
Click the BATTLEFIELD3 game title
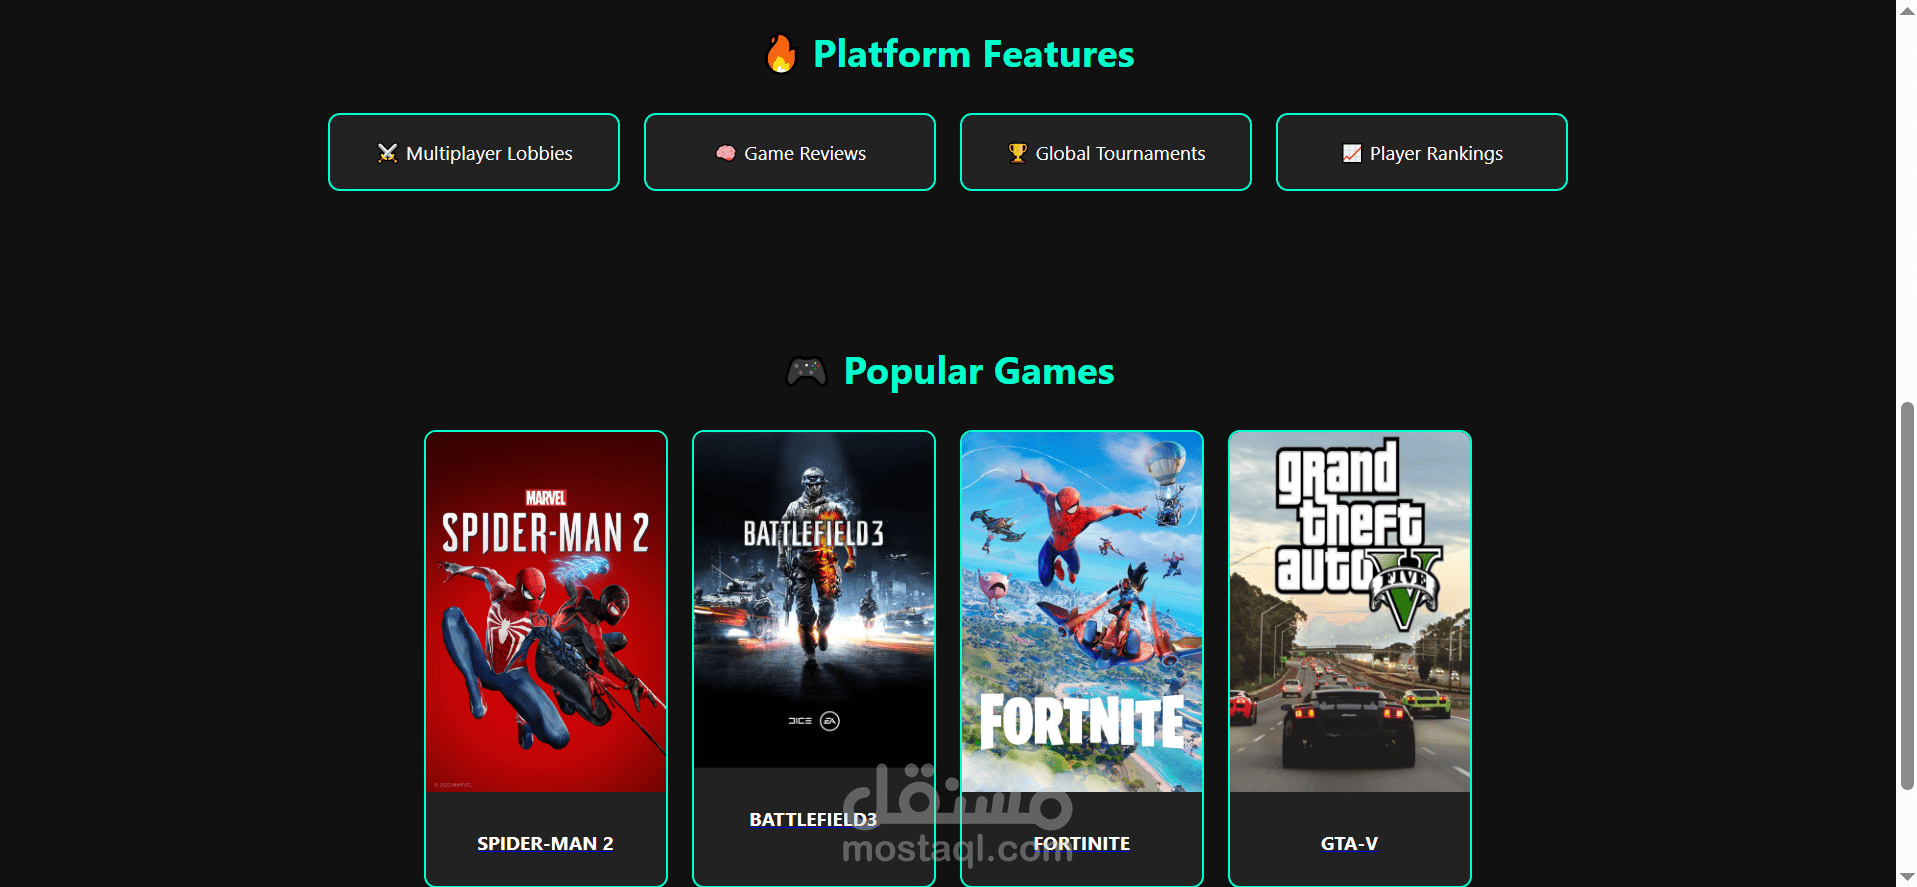tap(813, 820)
